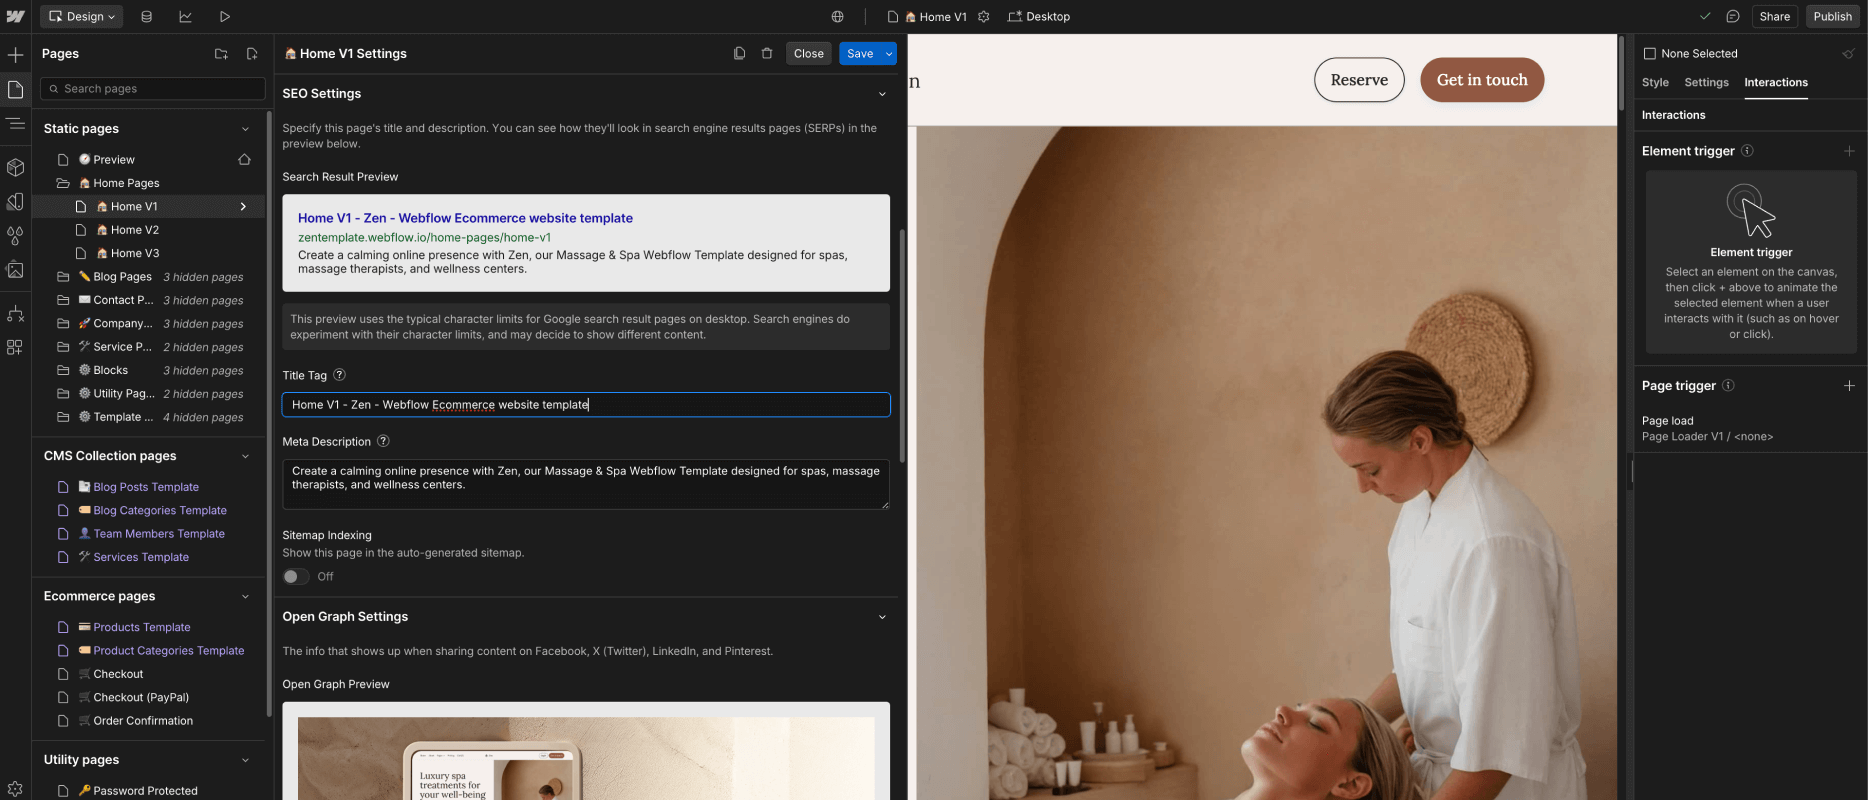Open the Page load Page Loader V1 interaction
Screen dimensions: 1868x800
(1707, 429)
